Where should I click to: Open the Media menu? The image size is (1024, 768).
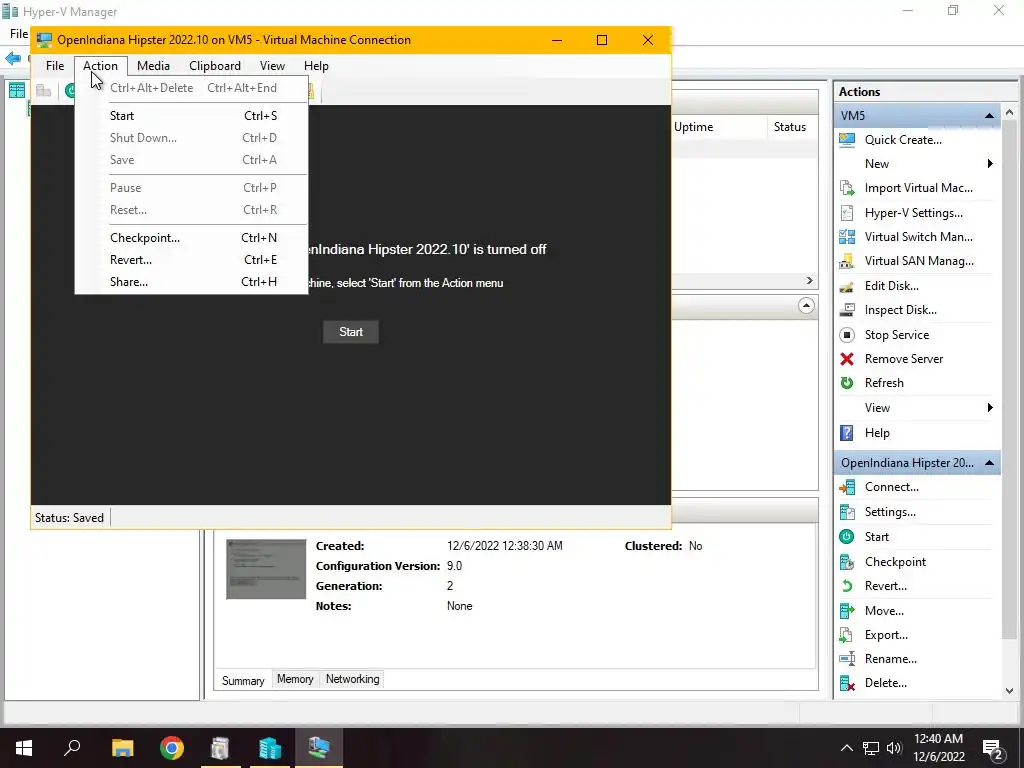(x=153, y=66)
